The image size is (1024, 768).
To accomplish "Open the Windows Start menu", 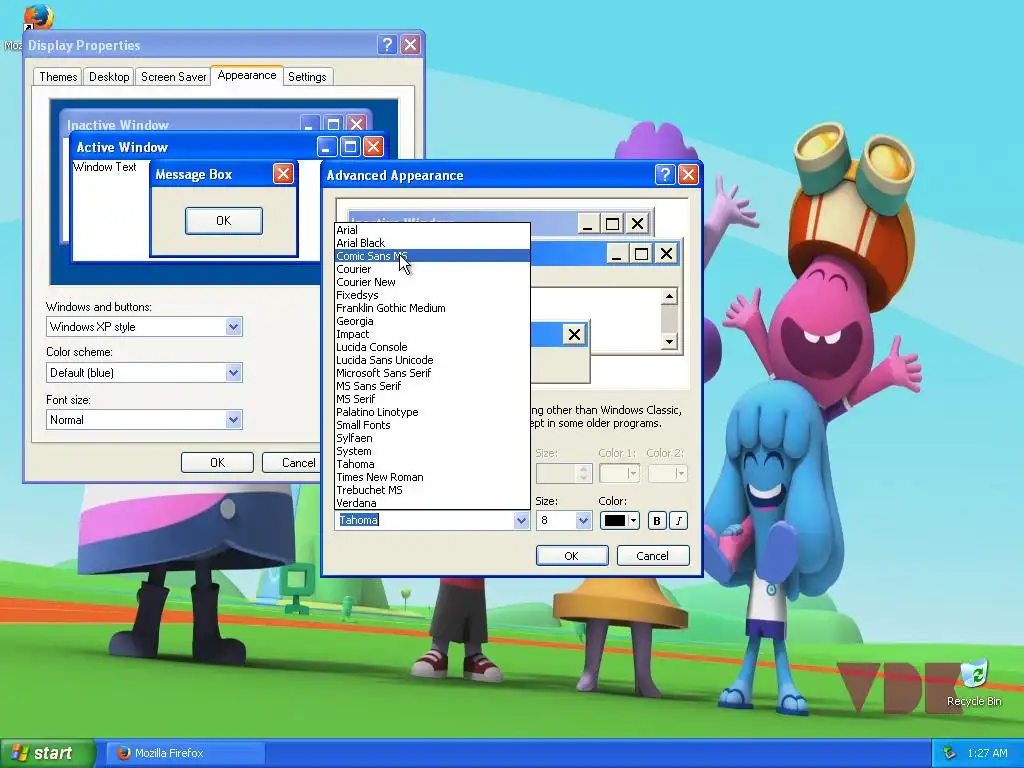I will tap(47, 753).
